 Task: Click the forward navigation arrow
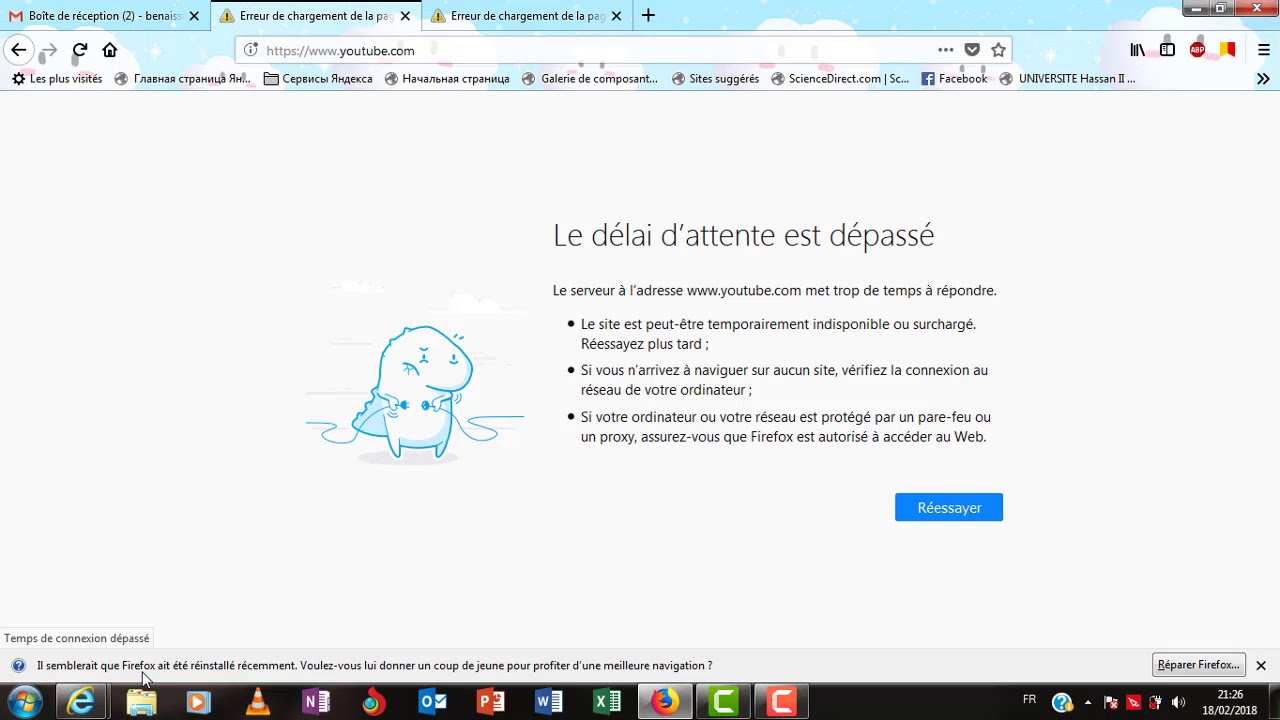pyautogui.click(x=49, y=50)
